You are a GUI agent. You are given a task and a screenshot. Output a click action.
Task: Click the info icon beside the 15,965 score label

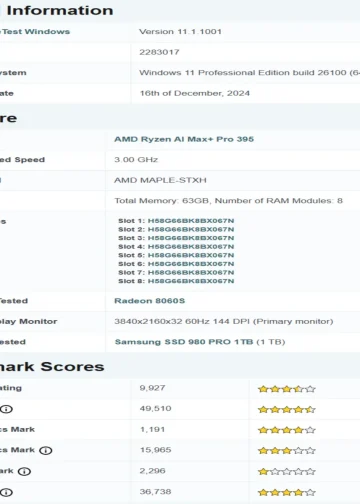[x=46, y=450]
